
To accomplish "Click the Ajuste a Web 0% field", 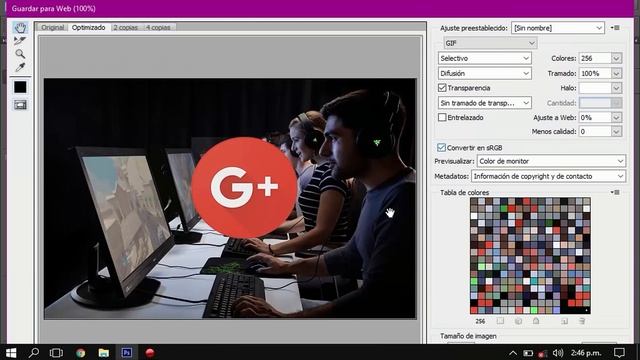I will (595, 118).
